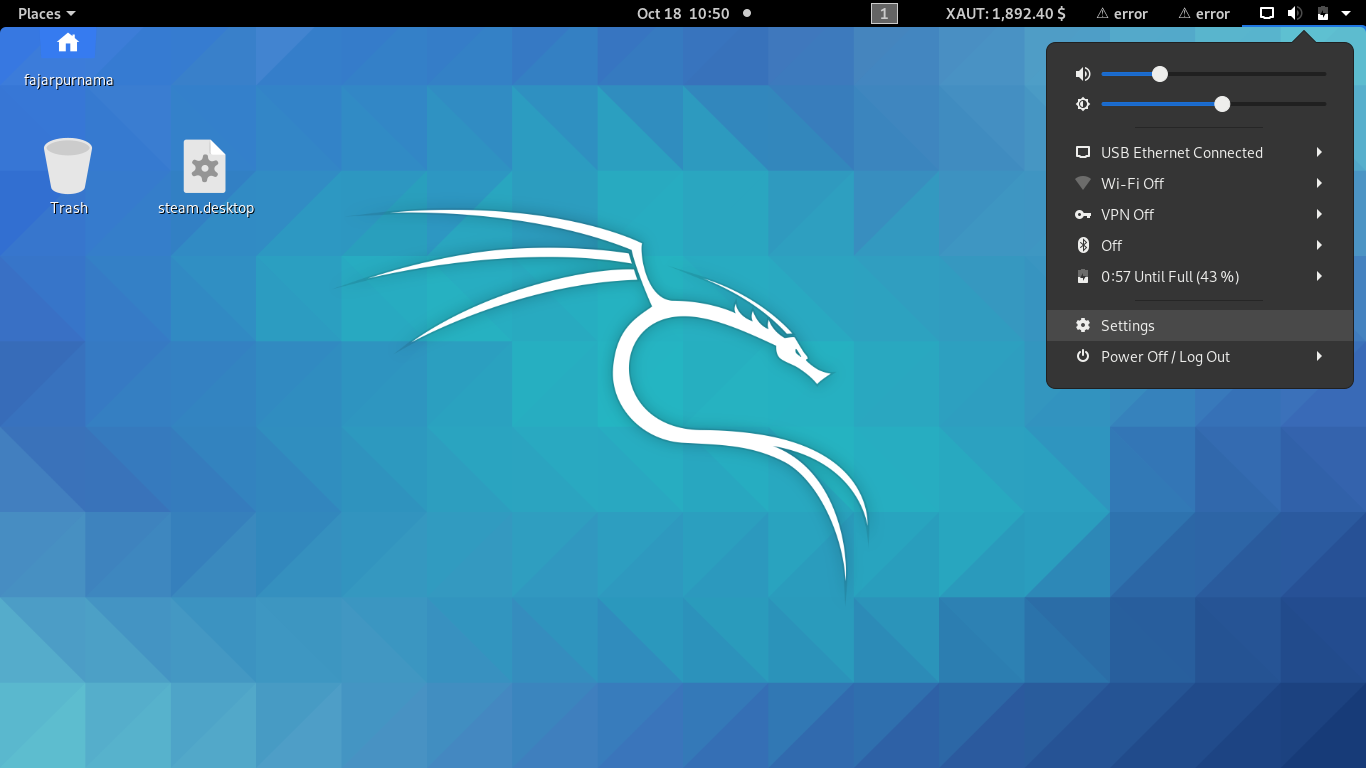Click the USB Ethernet network icon in the menu
The height and width of the screenshot is (768, 1366).
(x=1082, y=152)
